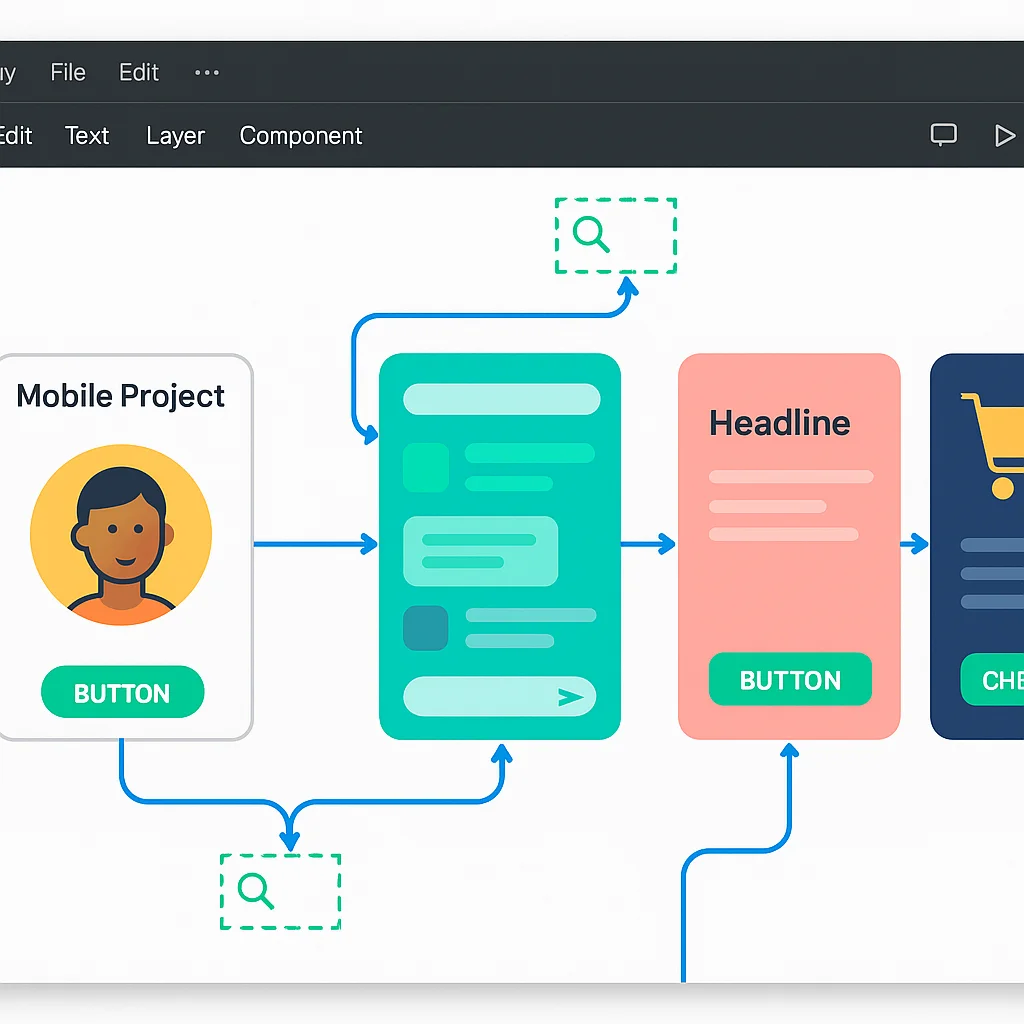
Task: Click the present/play icon in the toolbar
Action: 1005,135
